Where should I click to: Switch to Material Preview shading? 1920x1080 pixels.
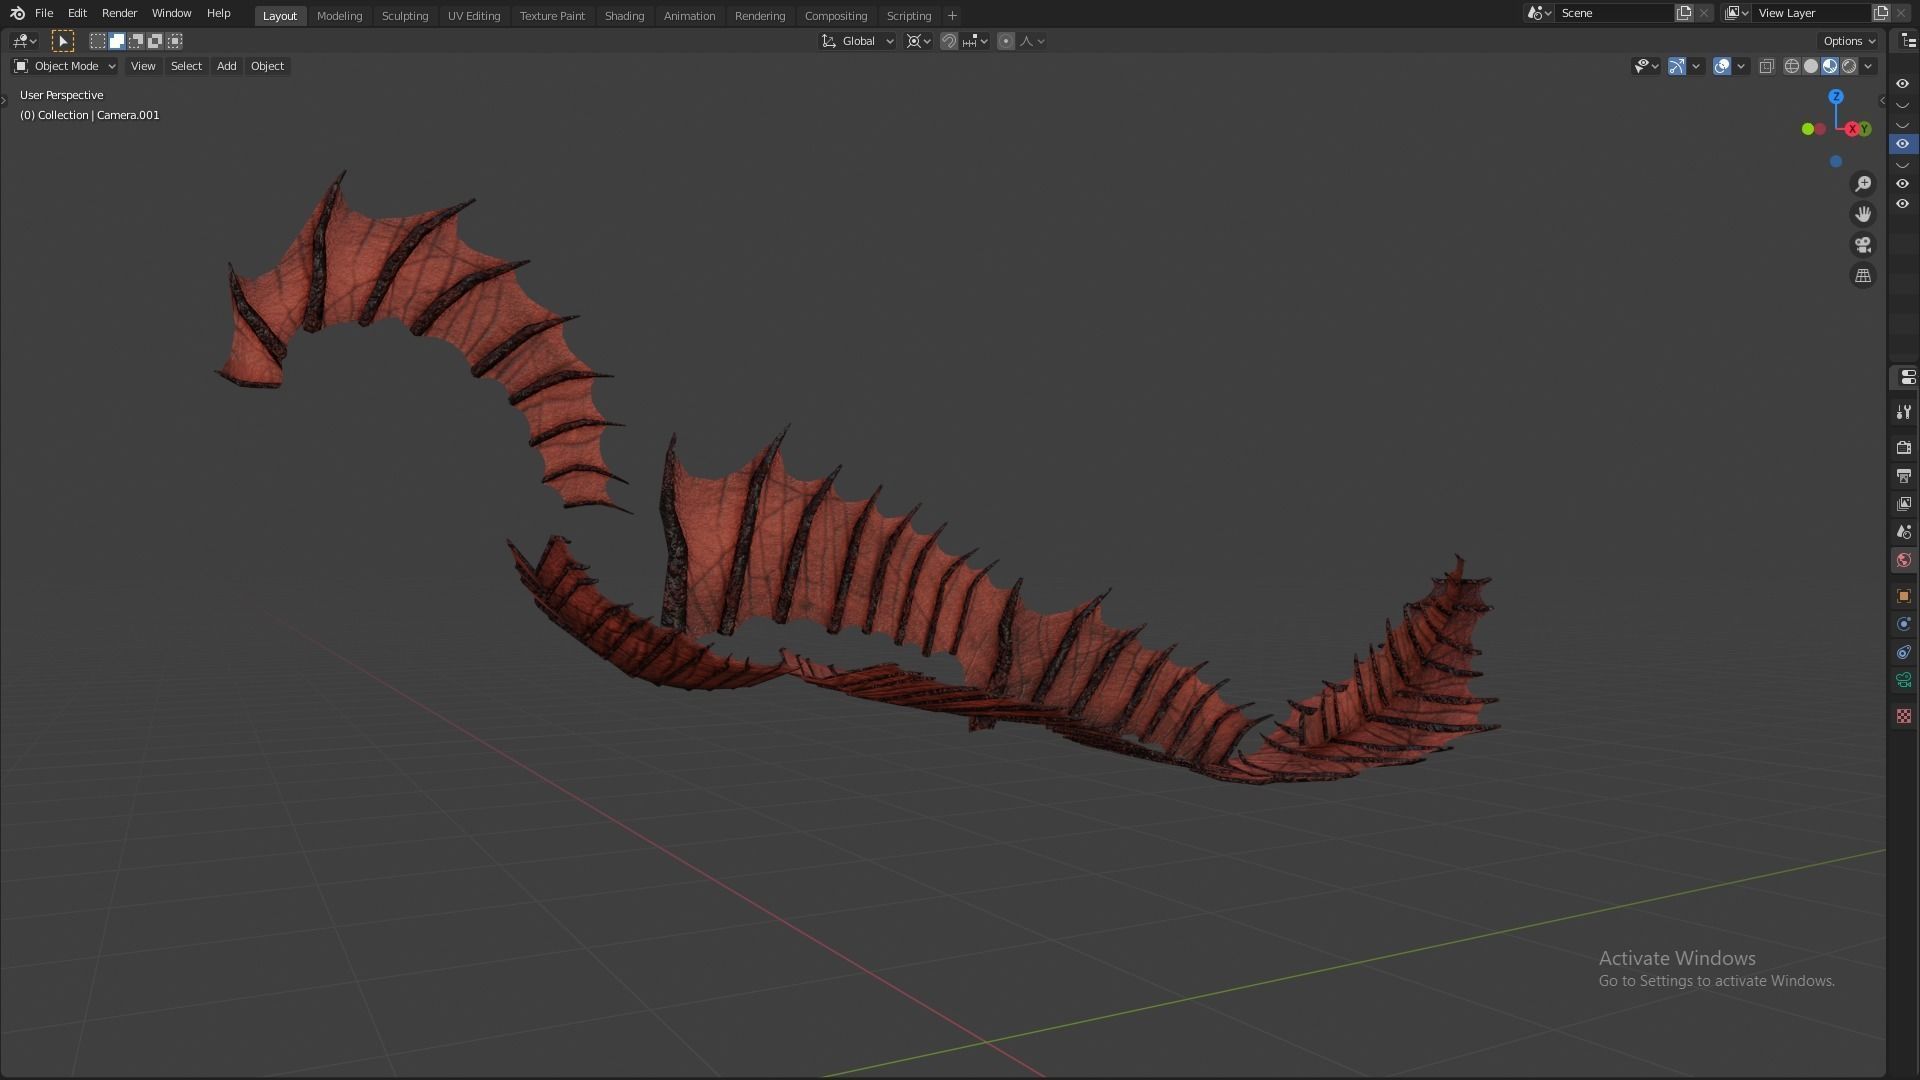pyautogui.click(x=1830, y=66)
